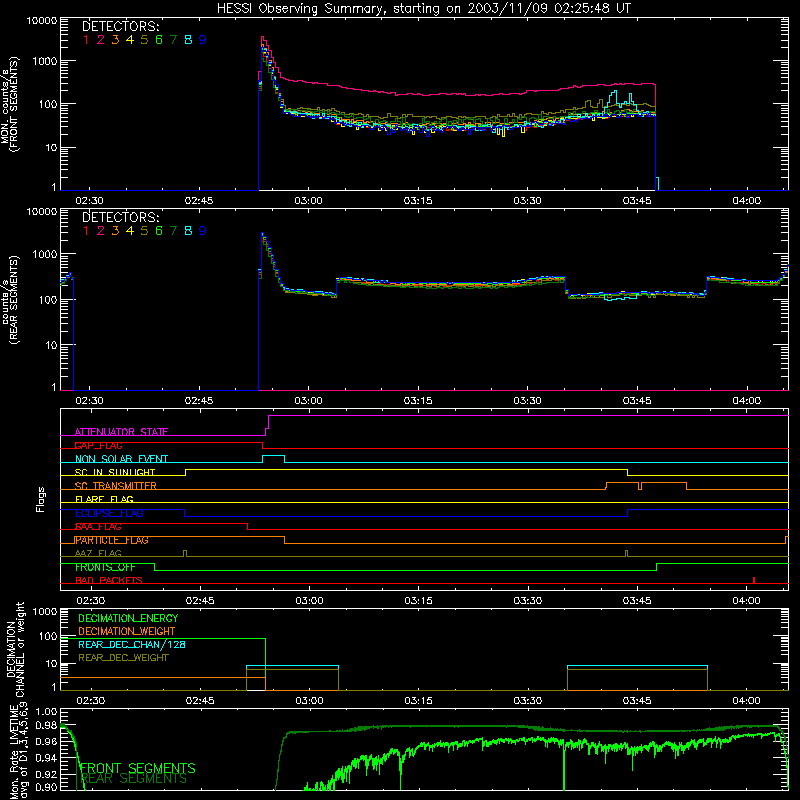Click the 02:45 tick label under the decimation plot
The height and width of the screenshot is (800, 800).
coord(200,701)
